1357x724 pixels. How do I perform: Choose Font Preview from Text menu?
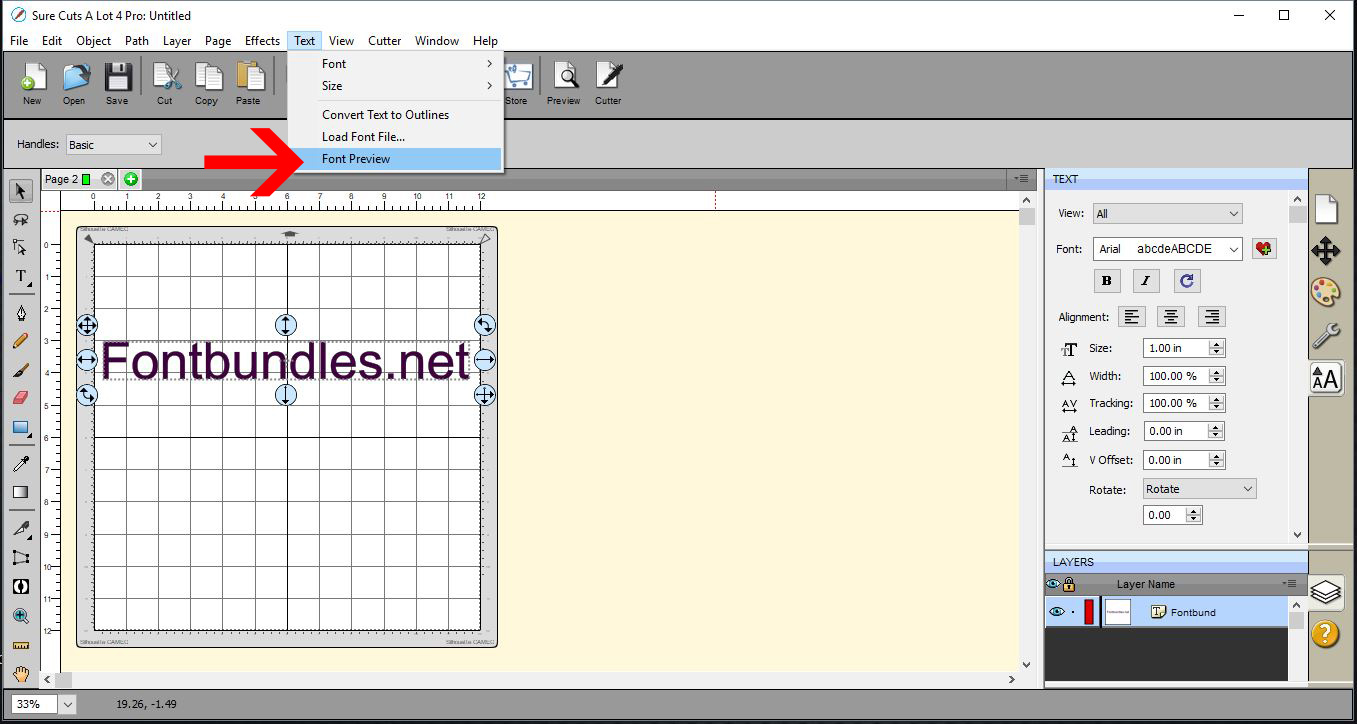(395, 159)
